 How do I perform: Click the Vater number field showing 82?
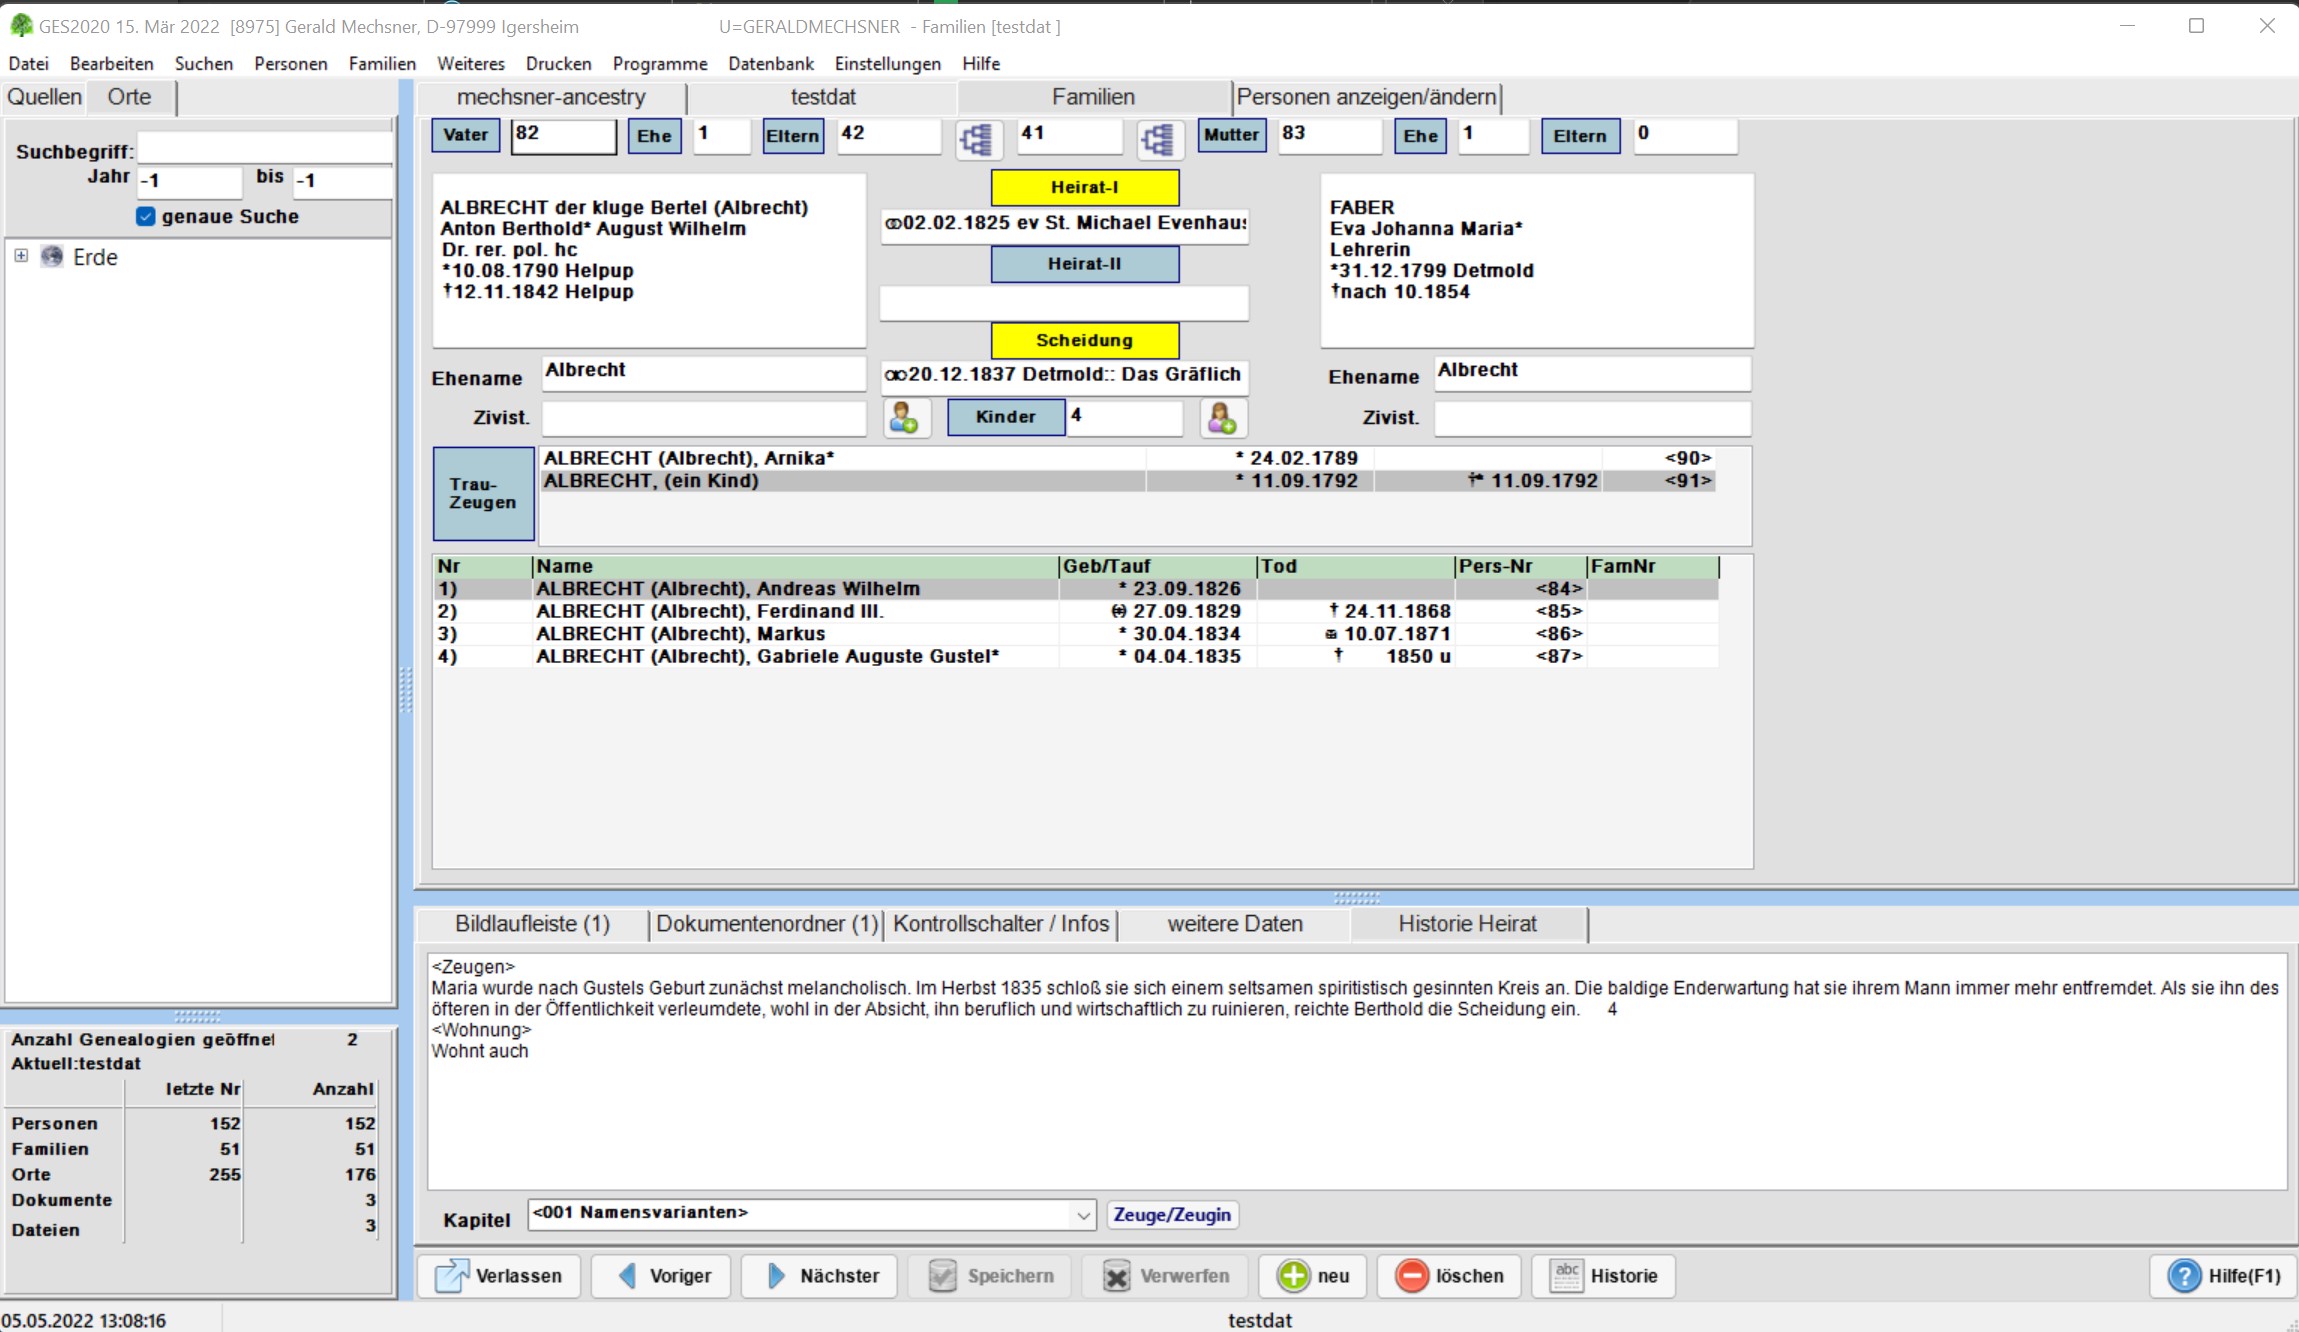point(563,135)
